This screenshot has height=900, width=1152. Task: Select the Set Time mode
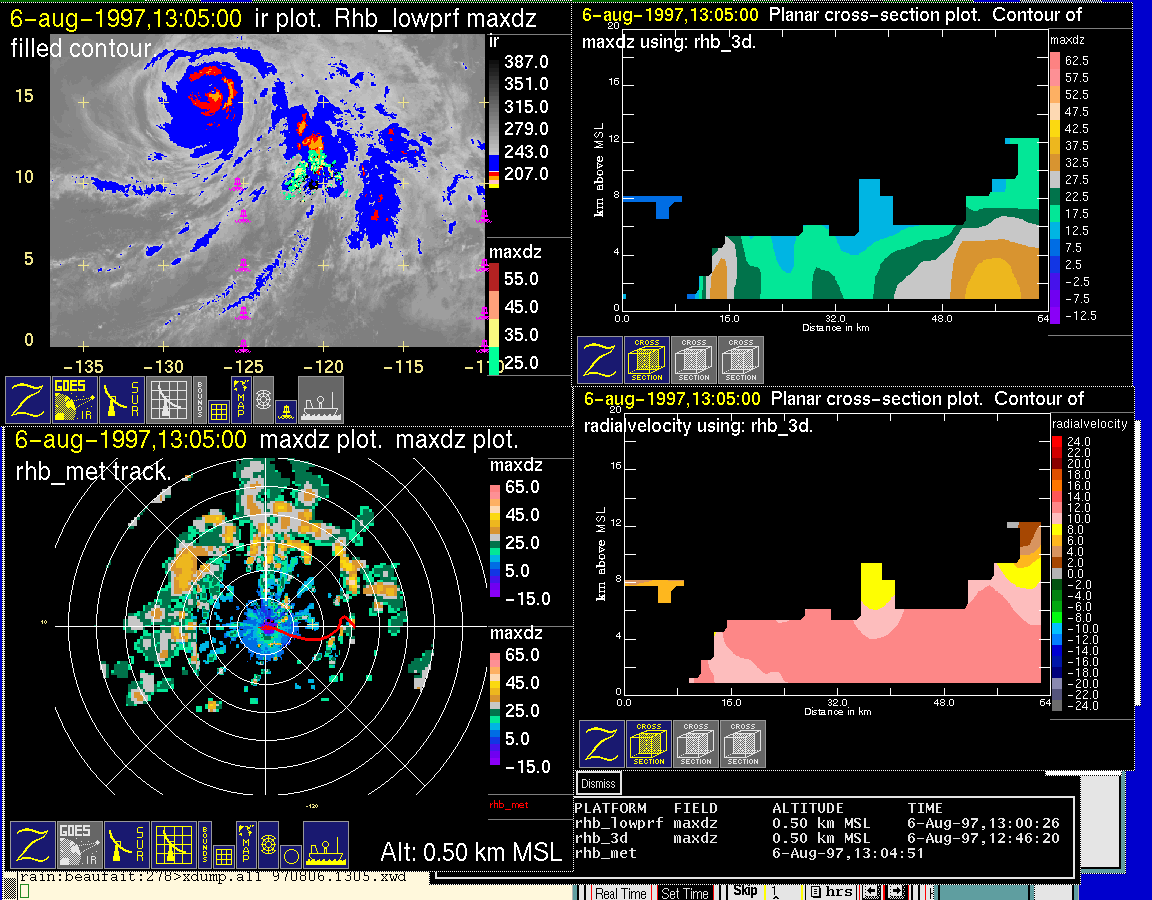click(684, 893)
